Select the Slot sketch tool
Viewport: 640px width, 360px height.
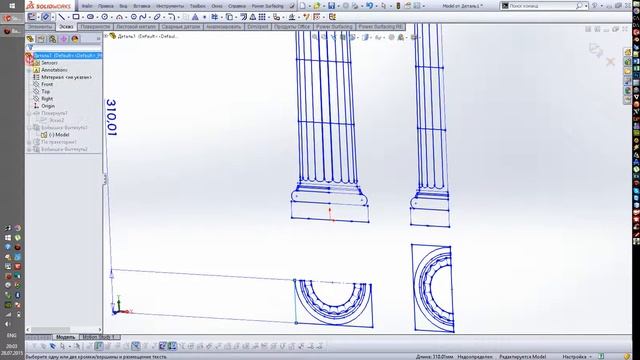coord(90,17)
